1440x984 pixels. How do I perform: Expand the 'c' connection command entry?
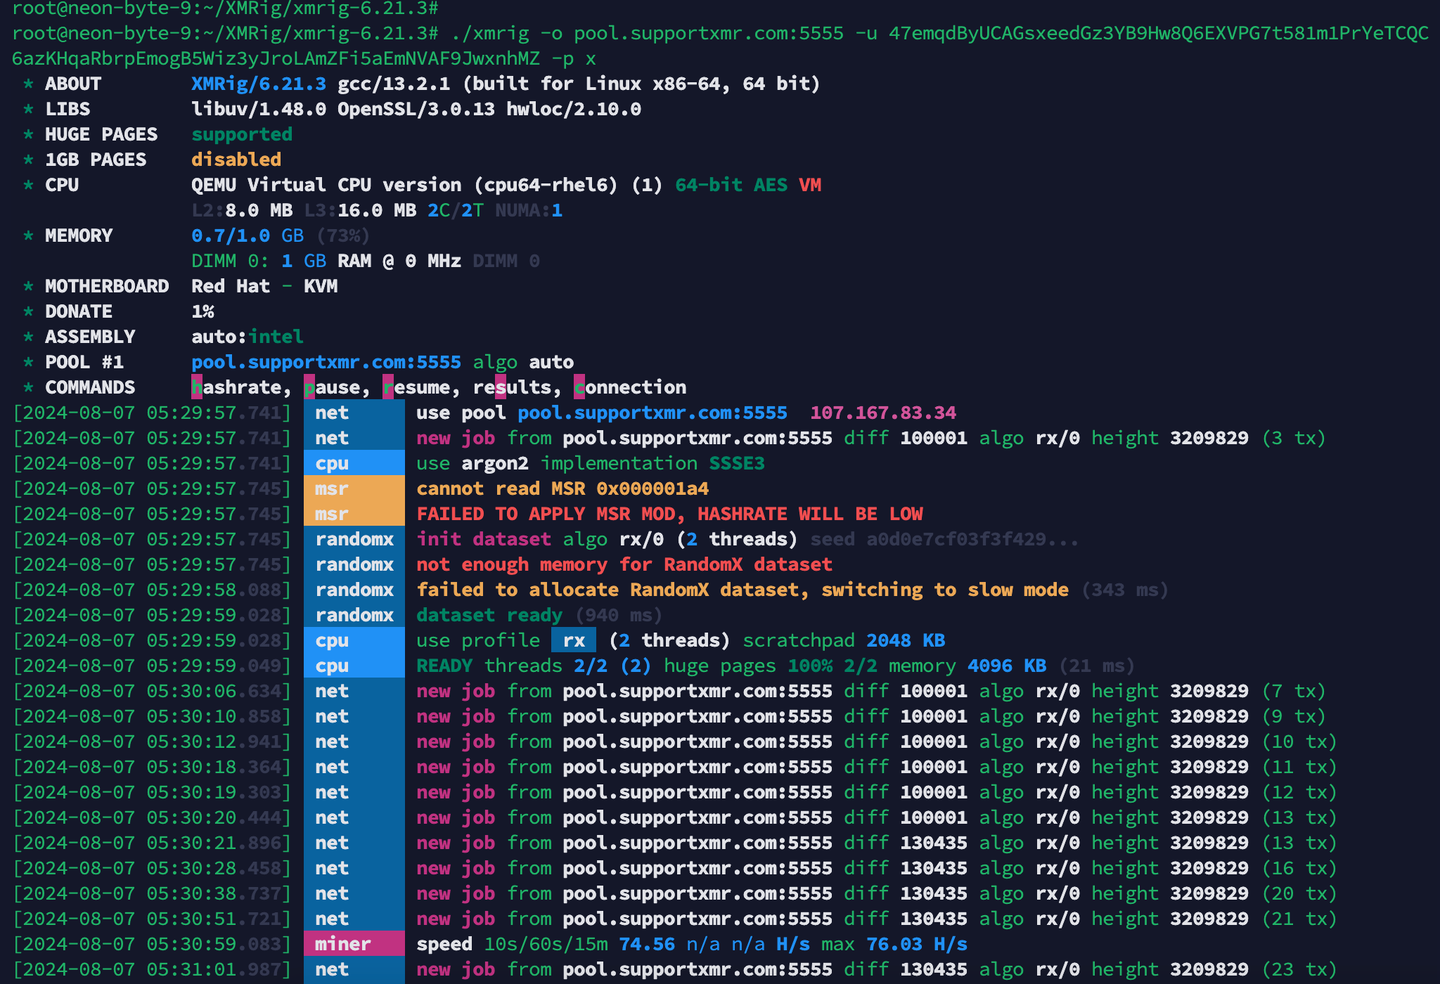(579, 387)
